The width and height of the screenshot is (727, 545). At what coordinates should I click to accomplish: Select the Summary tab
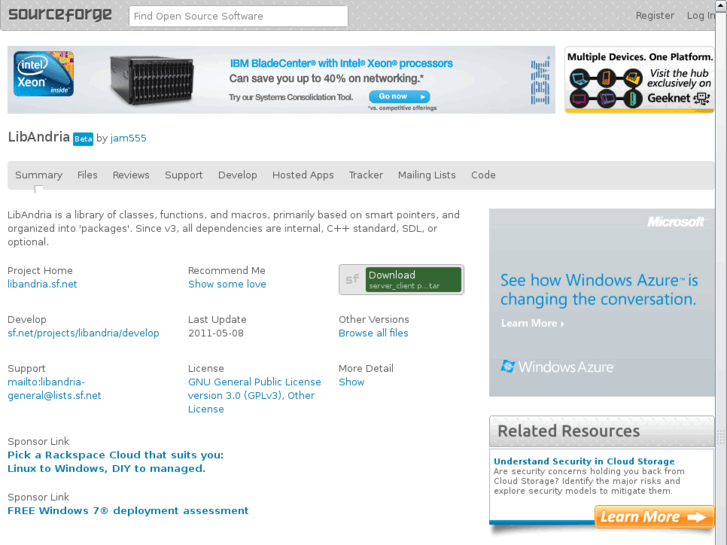[38, 175]
